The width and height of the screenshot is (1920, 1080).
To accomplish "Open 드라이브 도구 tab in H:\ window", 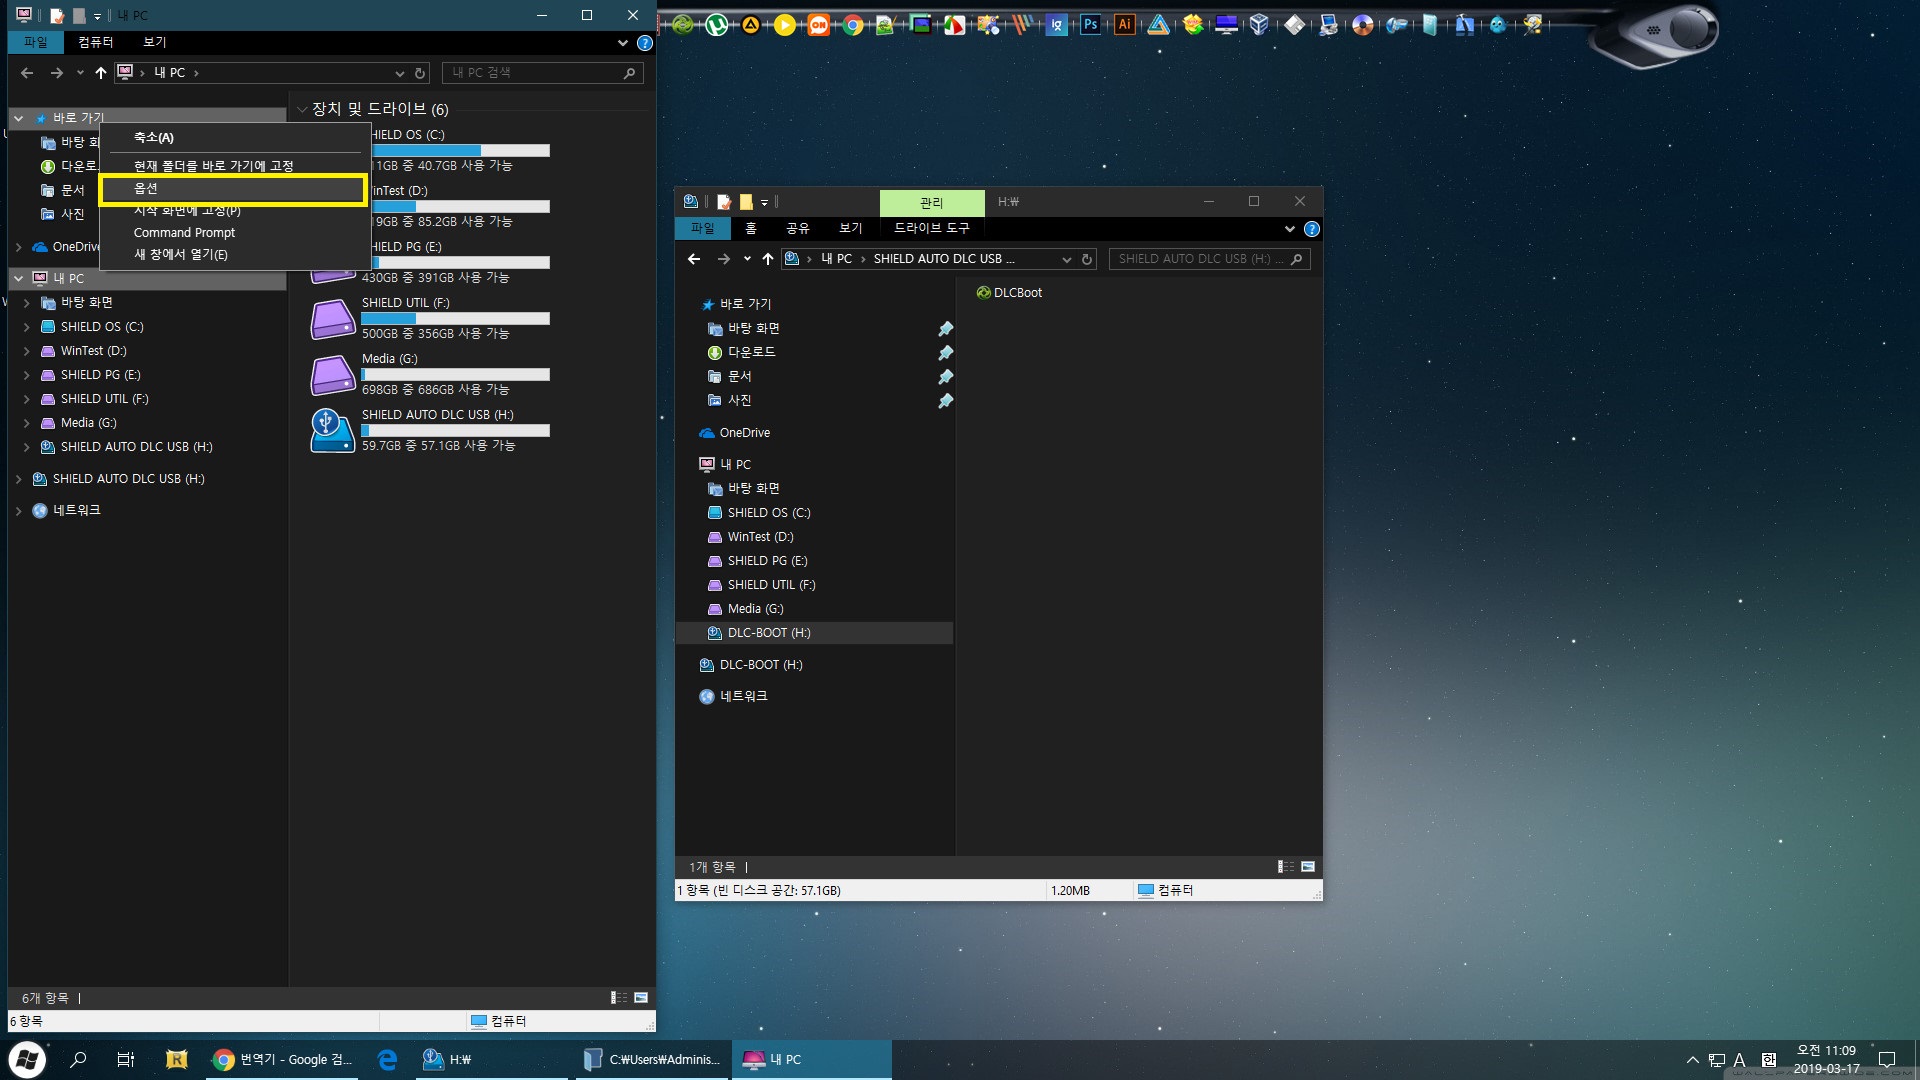I will [932, 228].
